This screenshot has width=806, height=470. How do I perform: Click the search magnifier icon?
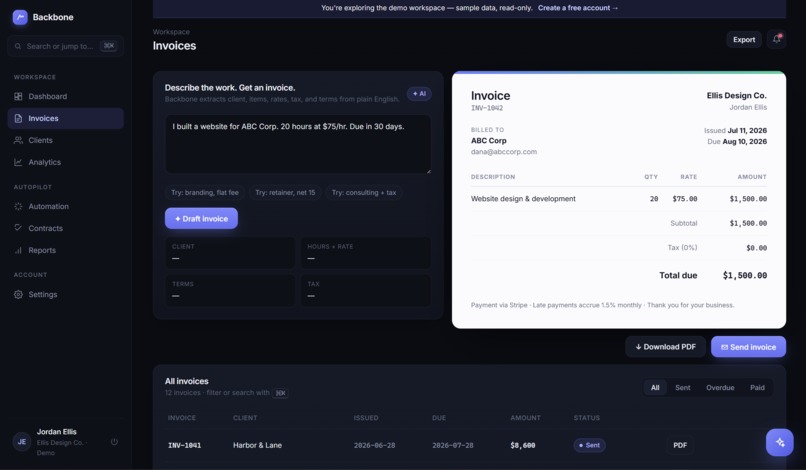(17, 46)
